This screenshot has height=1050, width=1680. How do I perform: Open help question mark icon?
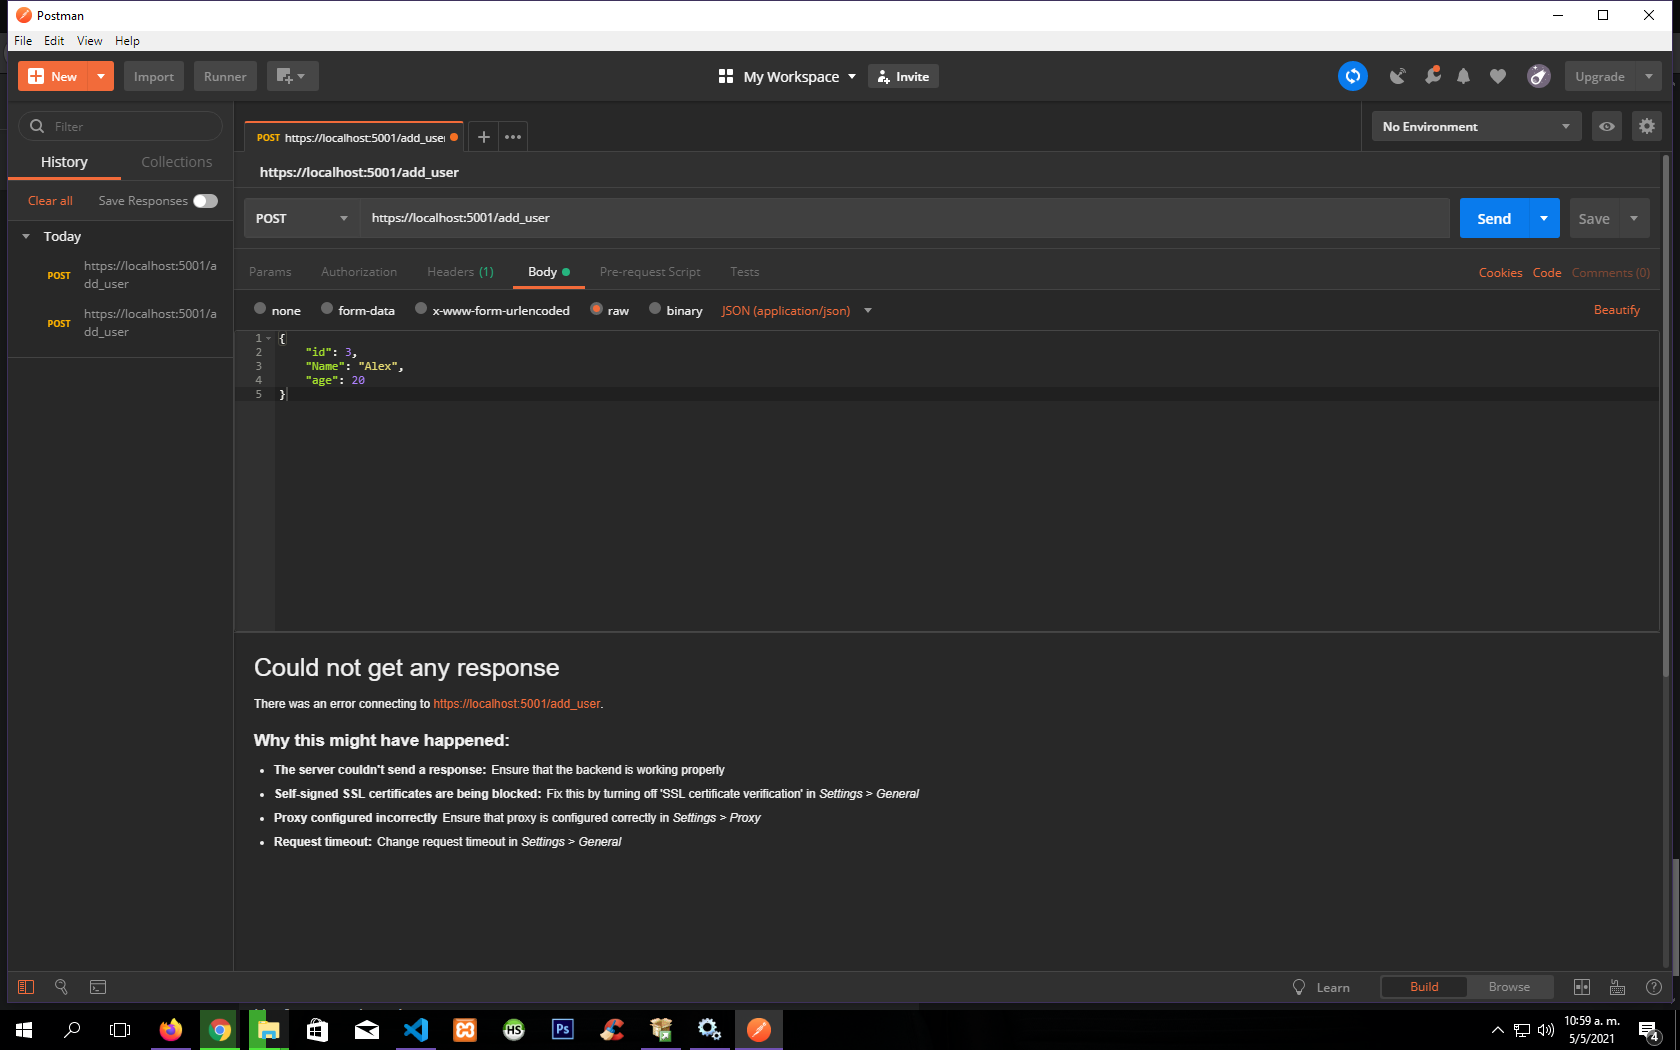(1654, 987)
